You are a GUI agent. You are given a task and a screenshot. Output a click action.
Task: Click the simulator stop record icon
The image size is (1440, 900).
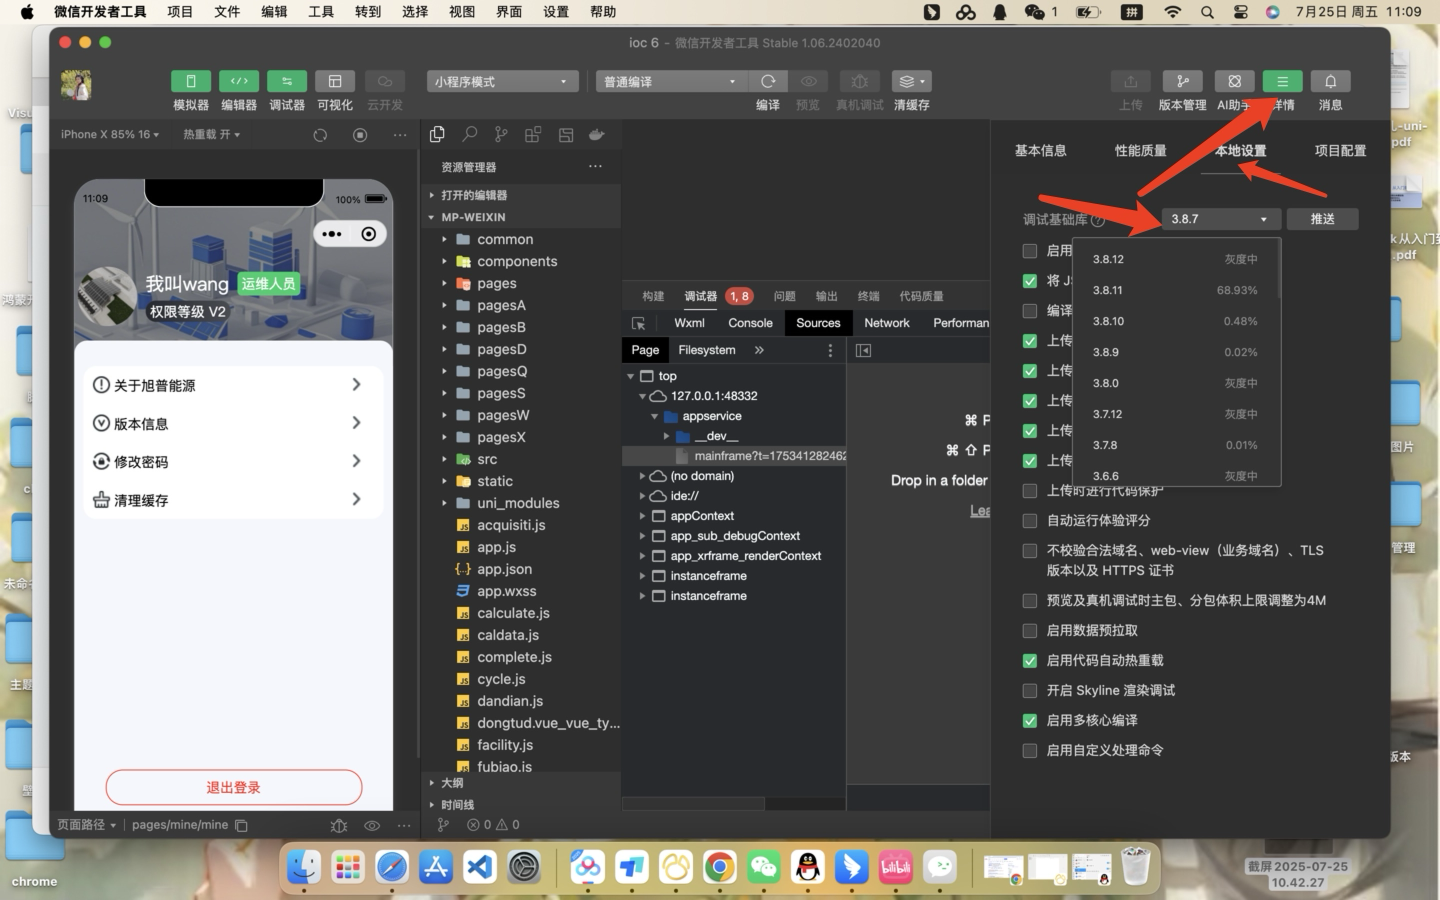coord(360,135)
